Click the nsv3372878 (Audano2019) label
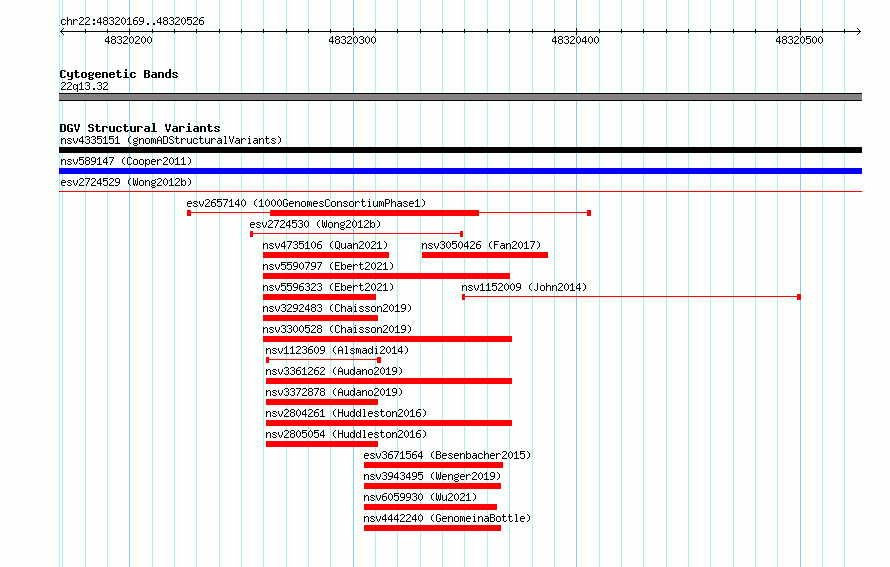The height and width of the screenshot is (567, 890). point(334,392)
